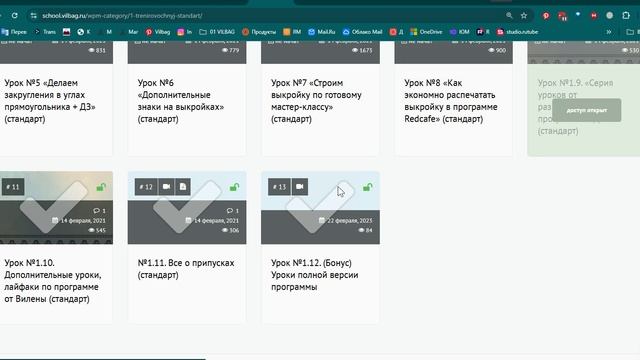Open №1.11. Все о припусках title
The height and width of the screenshot is (360, 640).
(x=186, y=269)
